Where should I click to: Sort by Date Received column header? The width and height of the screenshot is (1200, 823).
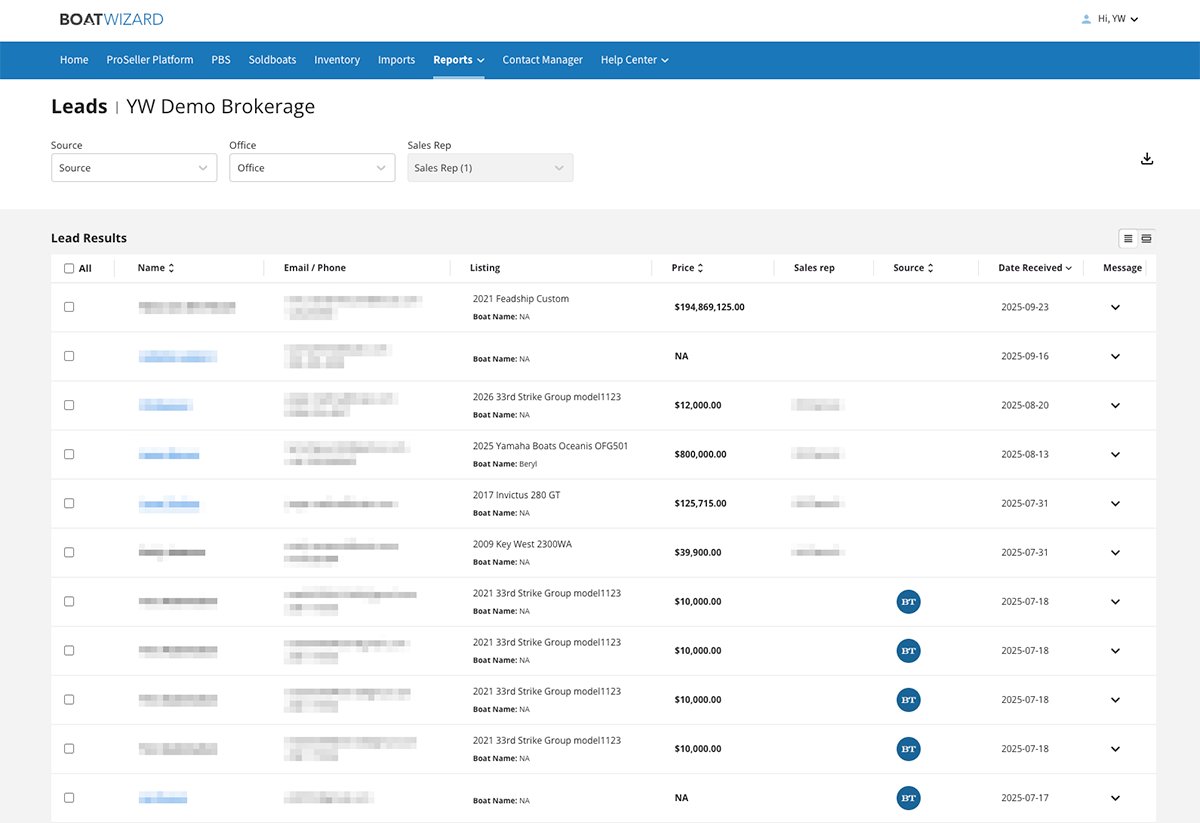pos(1034,268)
